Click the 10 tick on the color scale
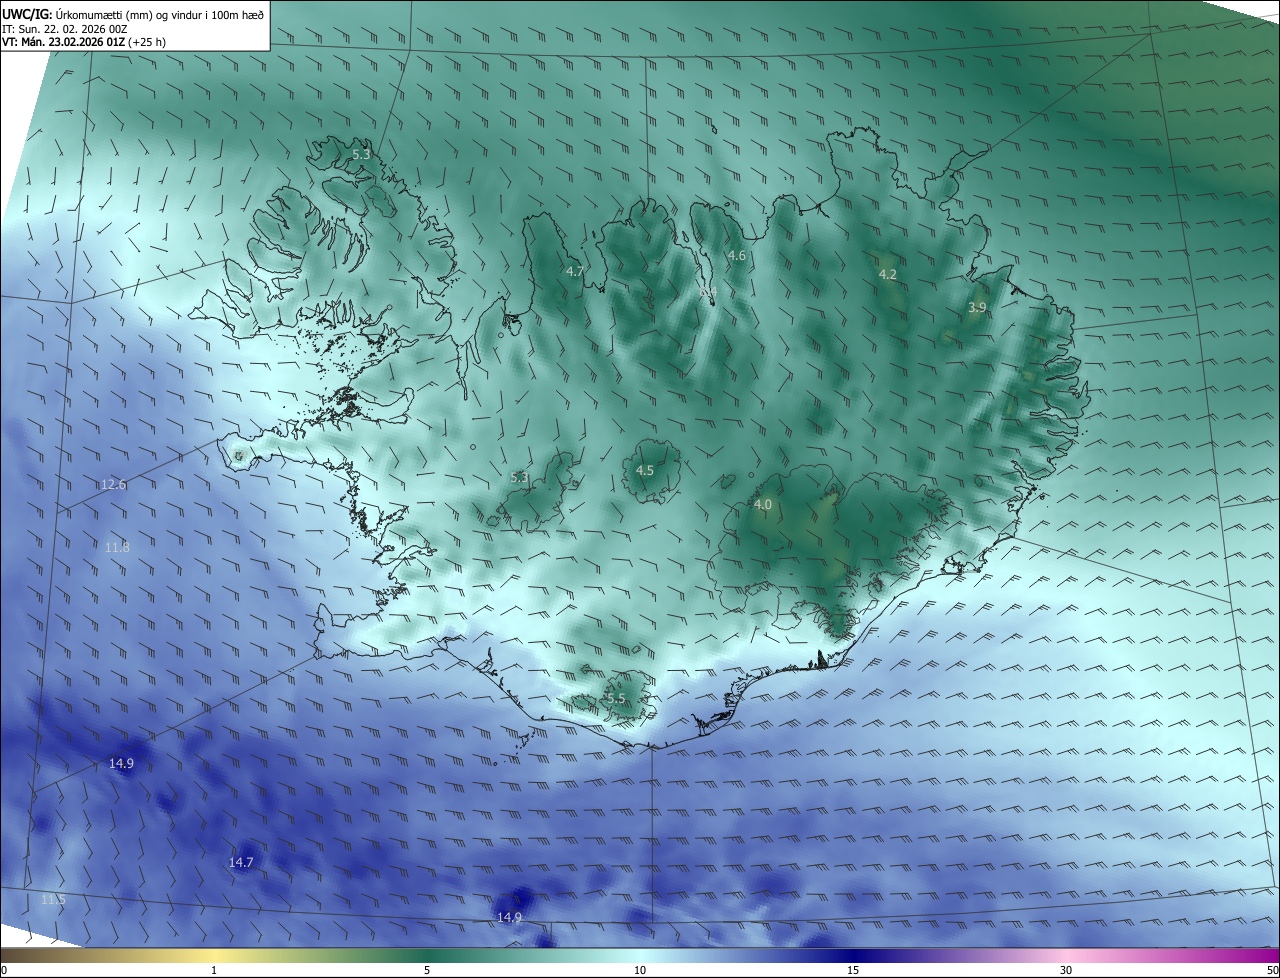The width and height of the screenshot is (1280, 978). pos(640,970)
